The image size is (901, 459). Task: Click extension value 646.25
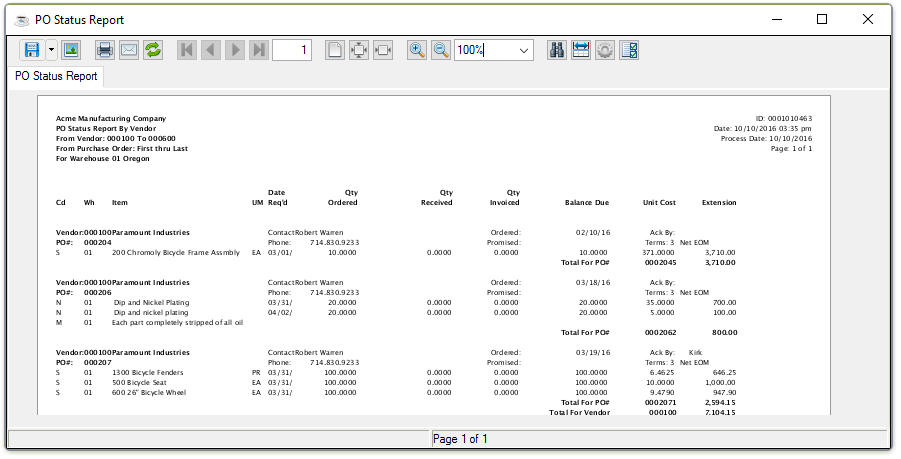click(x=724, y=373)
